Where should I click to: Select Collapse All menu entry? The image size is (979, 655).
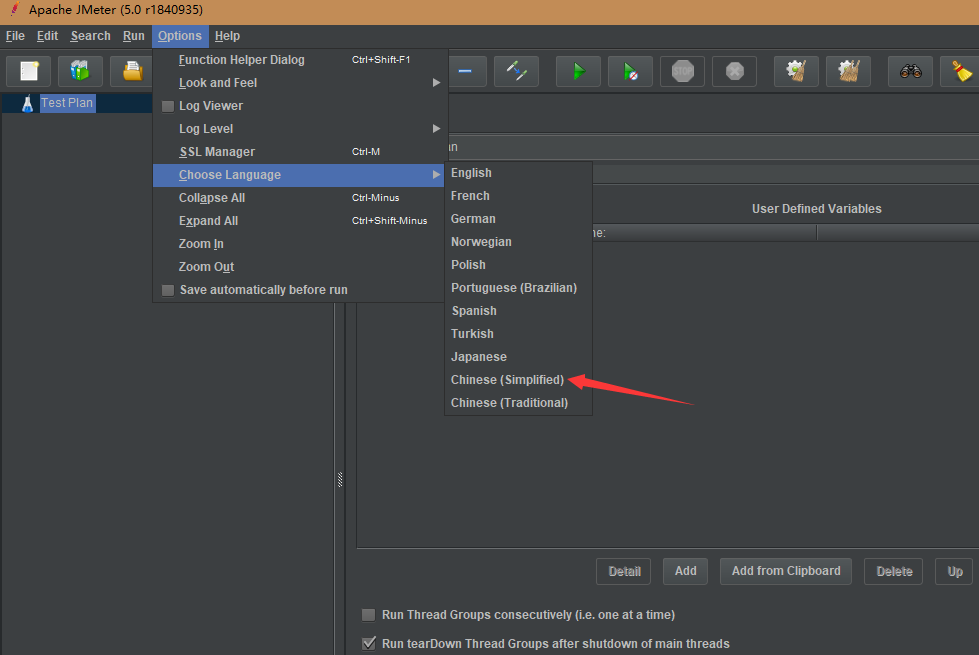pyautogui.click(x=300, y=198)
